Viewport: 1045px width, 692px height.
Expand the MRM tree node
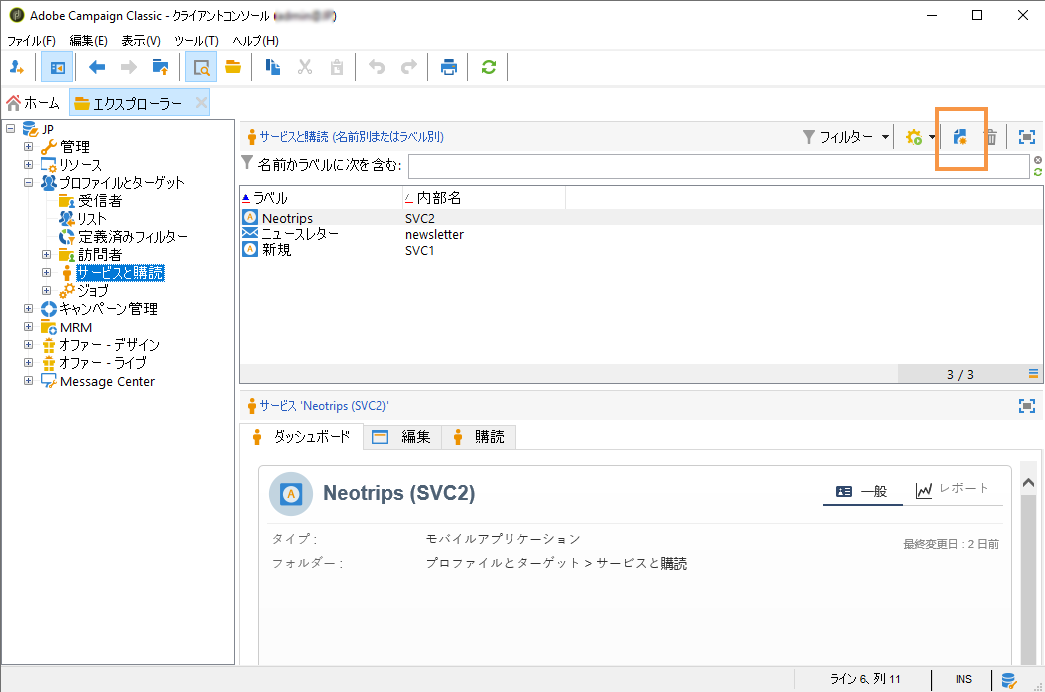tap(29, 327)
